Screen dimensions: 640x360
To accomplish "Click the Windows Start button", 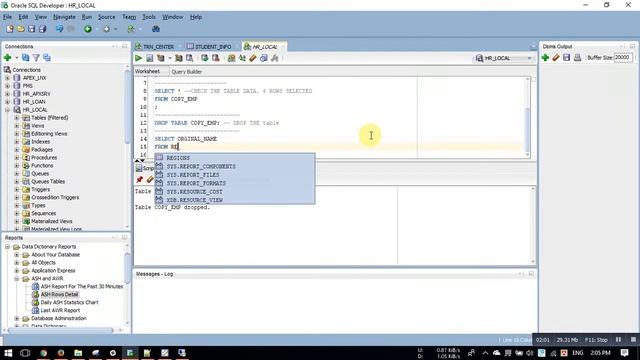I will coord(8,353).
